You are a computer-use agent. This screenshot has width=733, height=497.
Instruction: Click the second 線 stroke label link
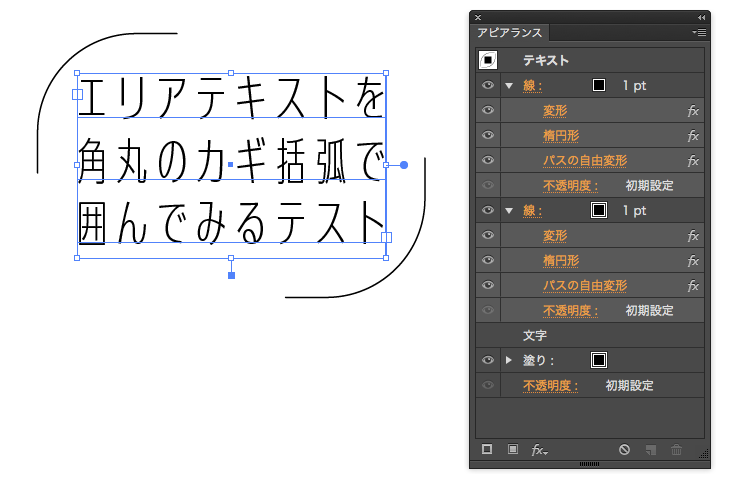click(532, 211)
